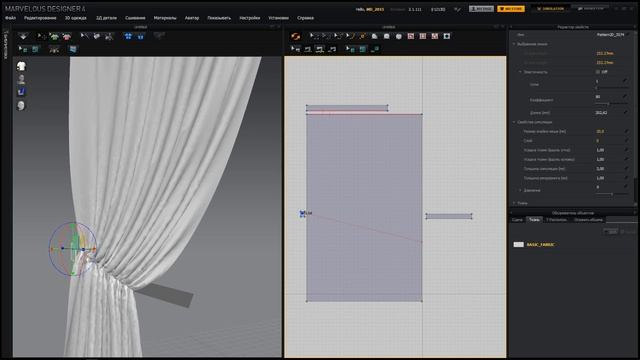Image resolution: width=640 pixels, height=360 pixels.
Task: Adjust the pressure slider
Action: [611, 194]
